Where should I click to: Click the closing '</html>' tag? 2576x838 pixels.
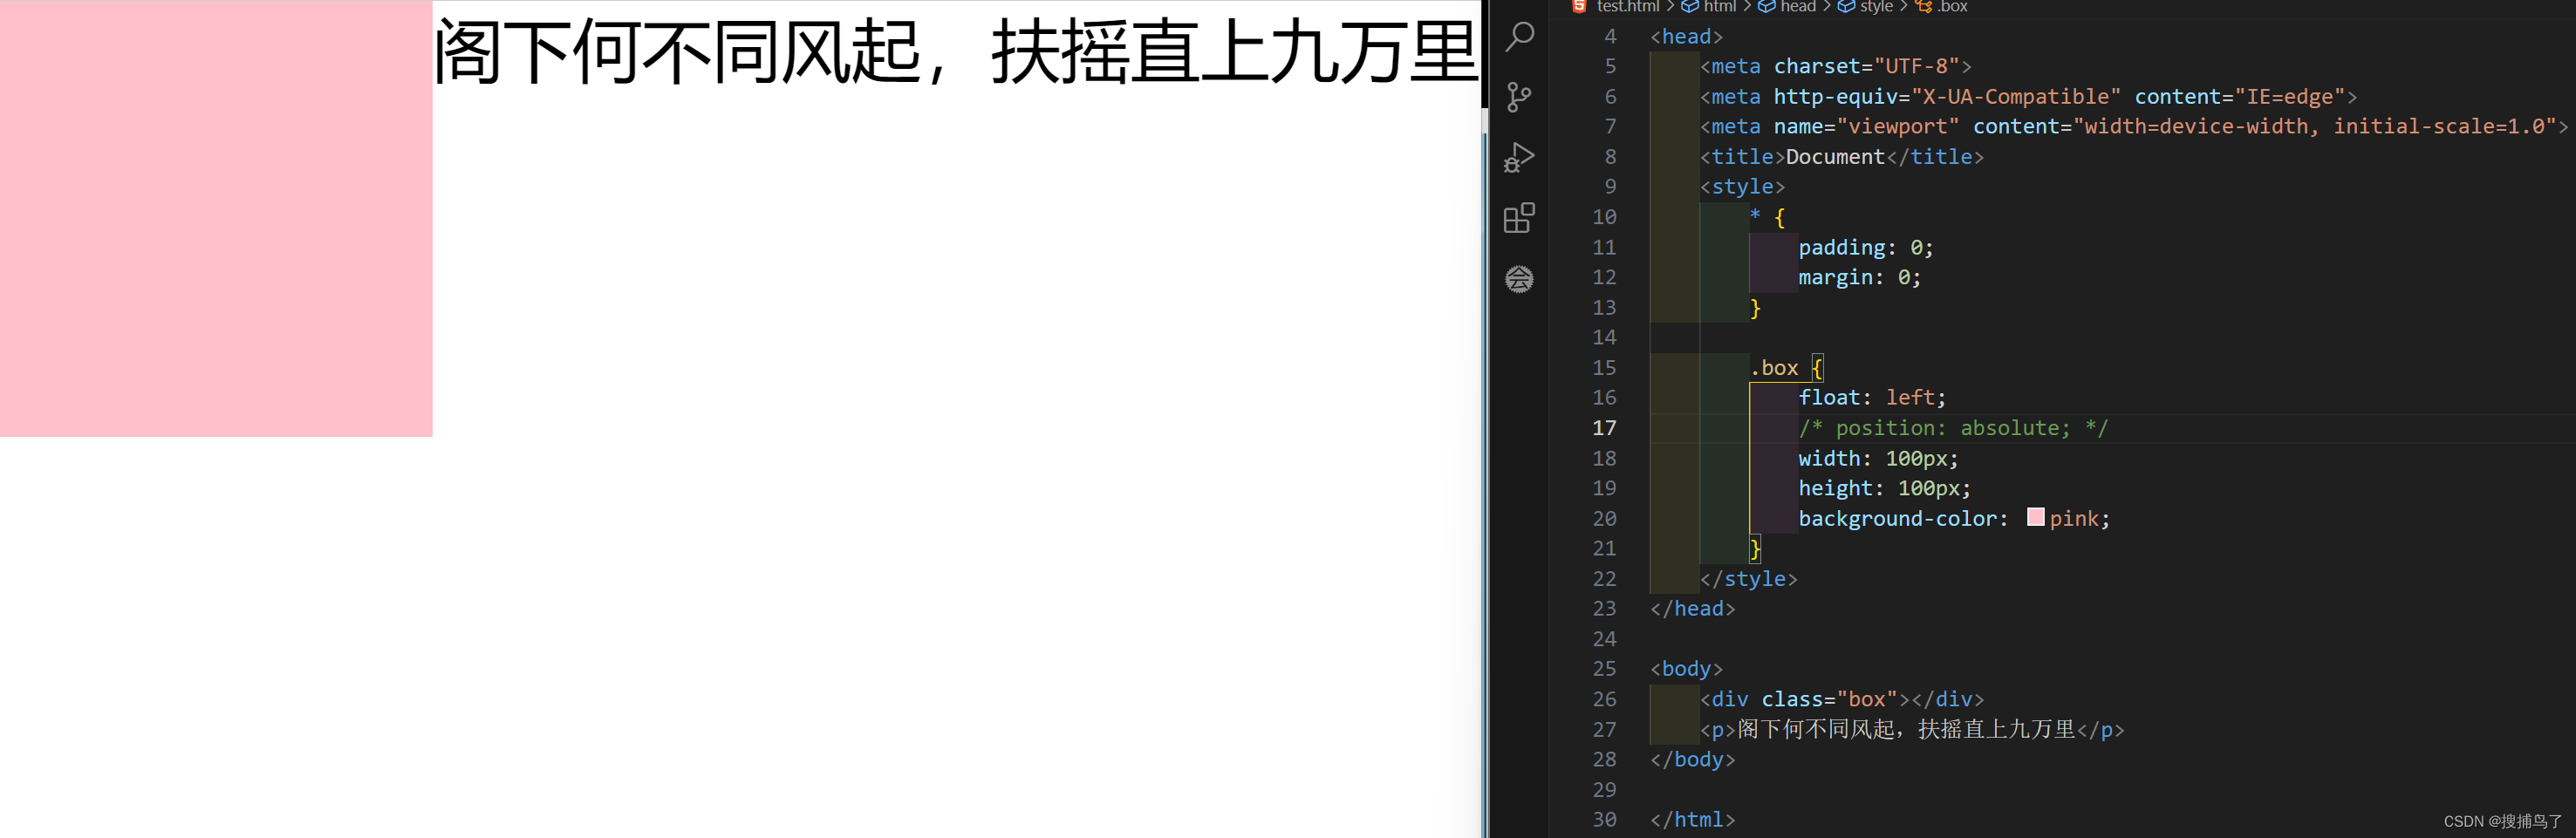point(1692,820)
